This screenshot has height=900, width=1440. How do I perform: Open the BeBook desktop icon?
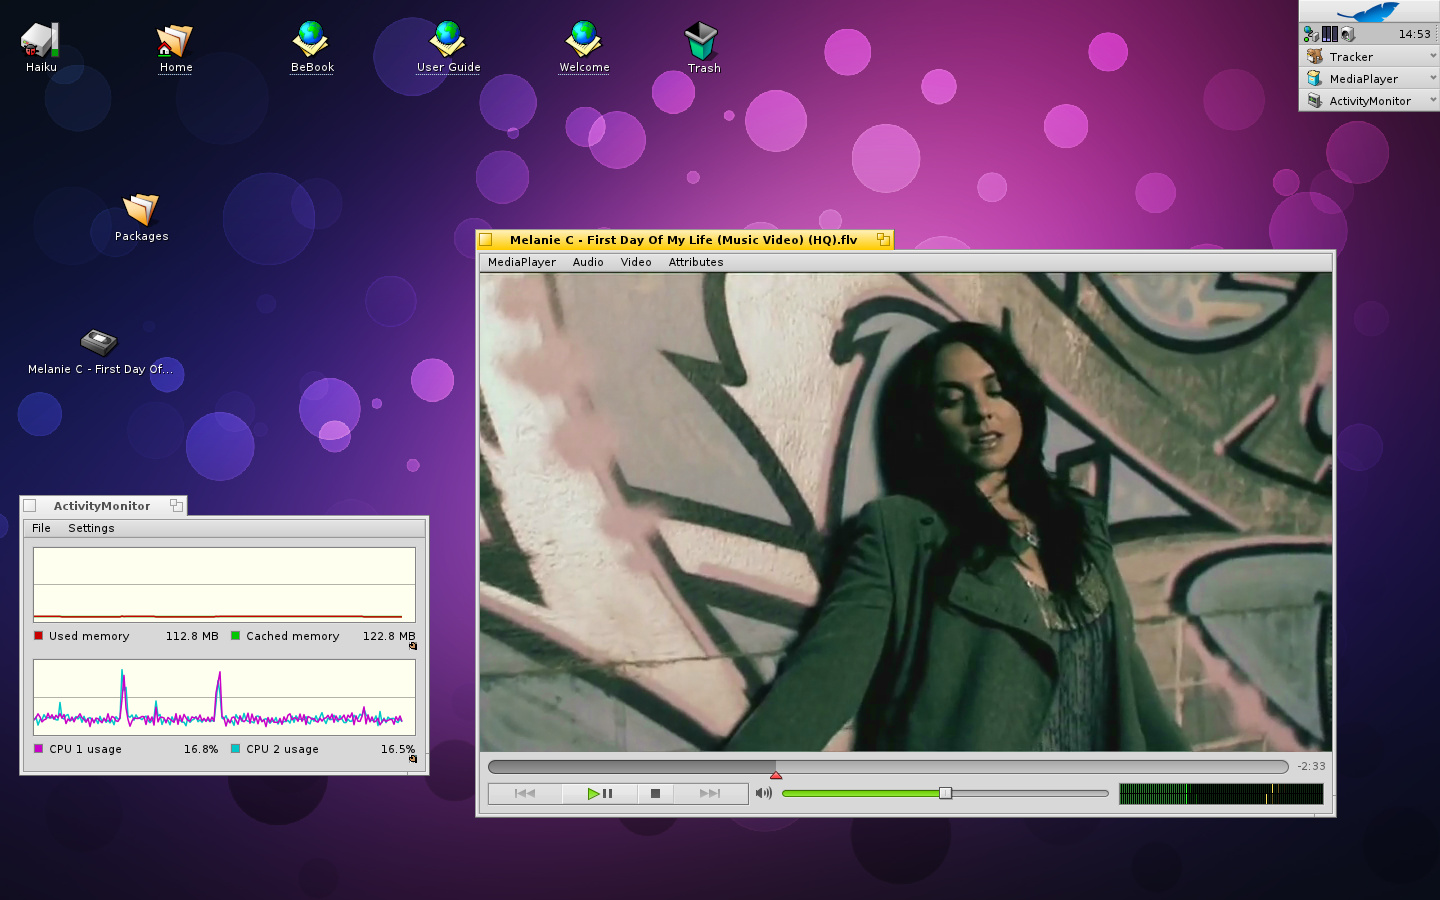312,40
